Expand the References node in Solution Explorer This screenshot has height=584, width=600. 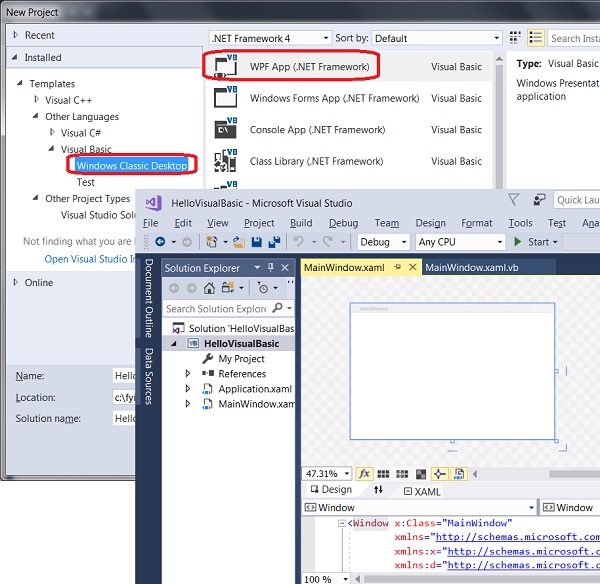[x=188, y=373]
